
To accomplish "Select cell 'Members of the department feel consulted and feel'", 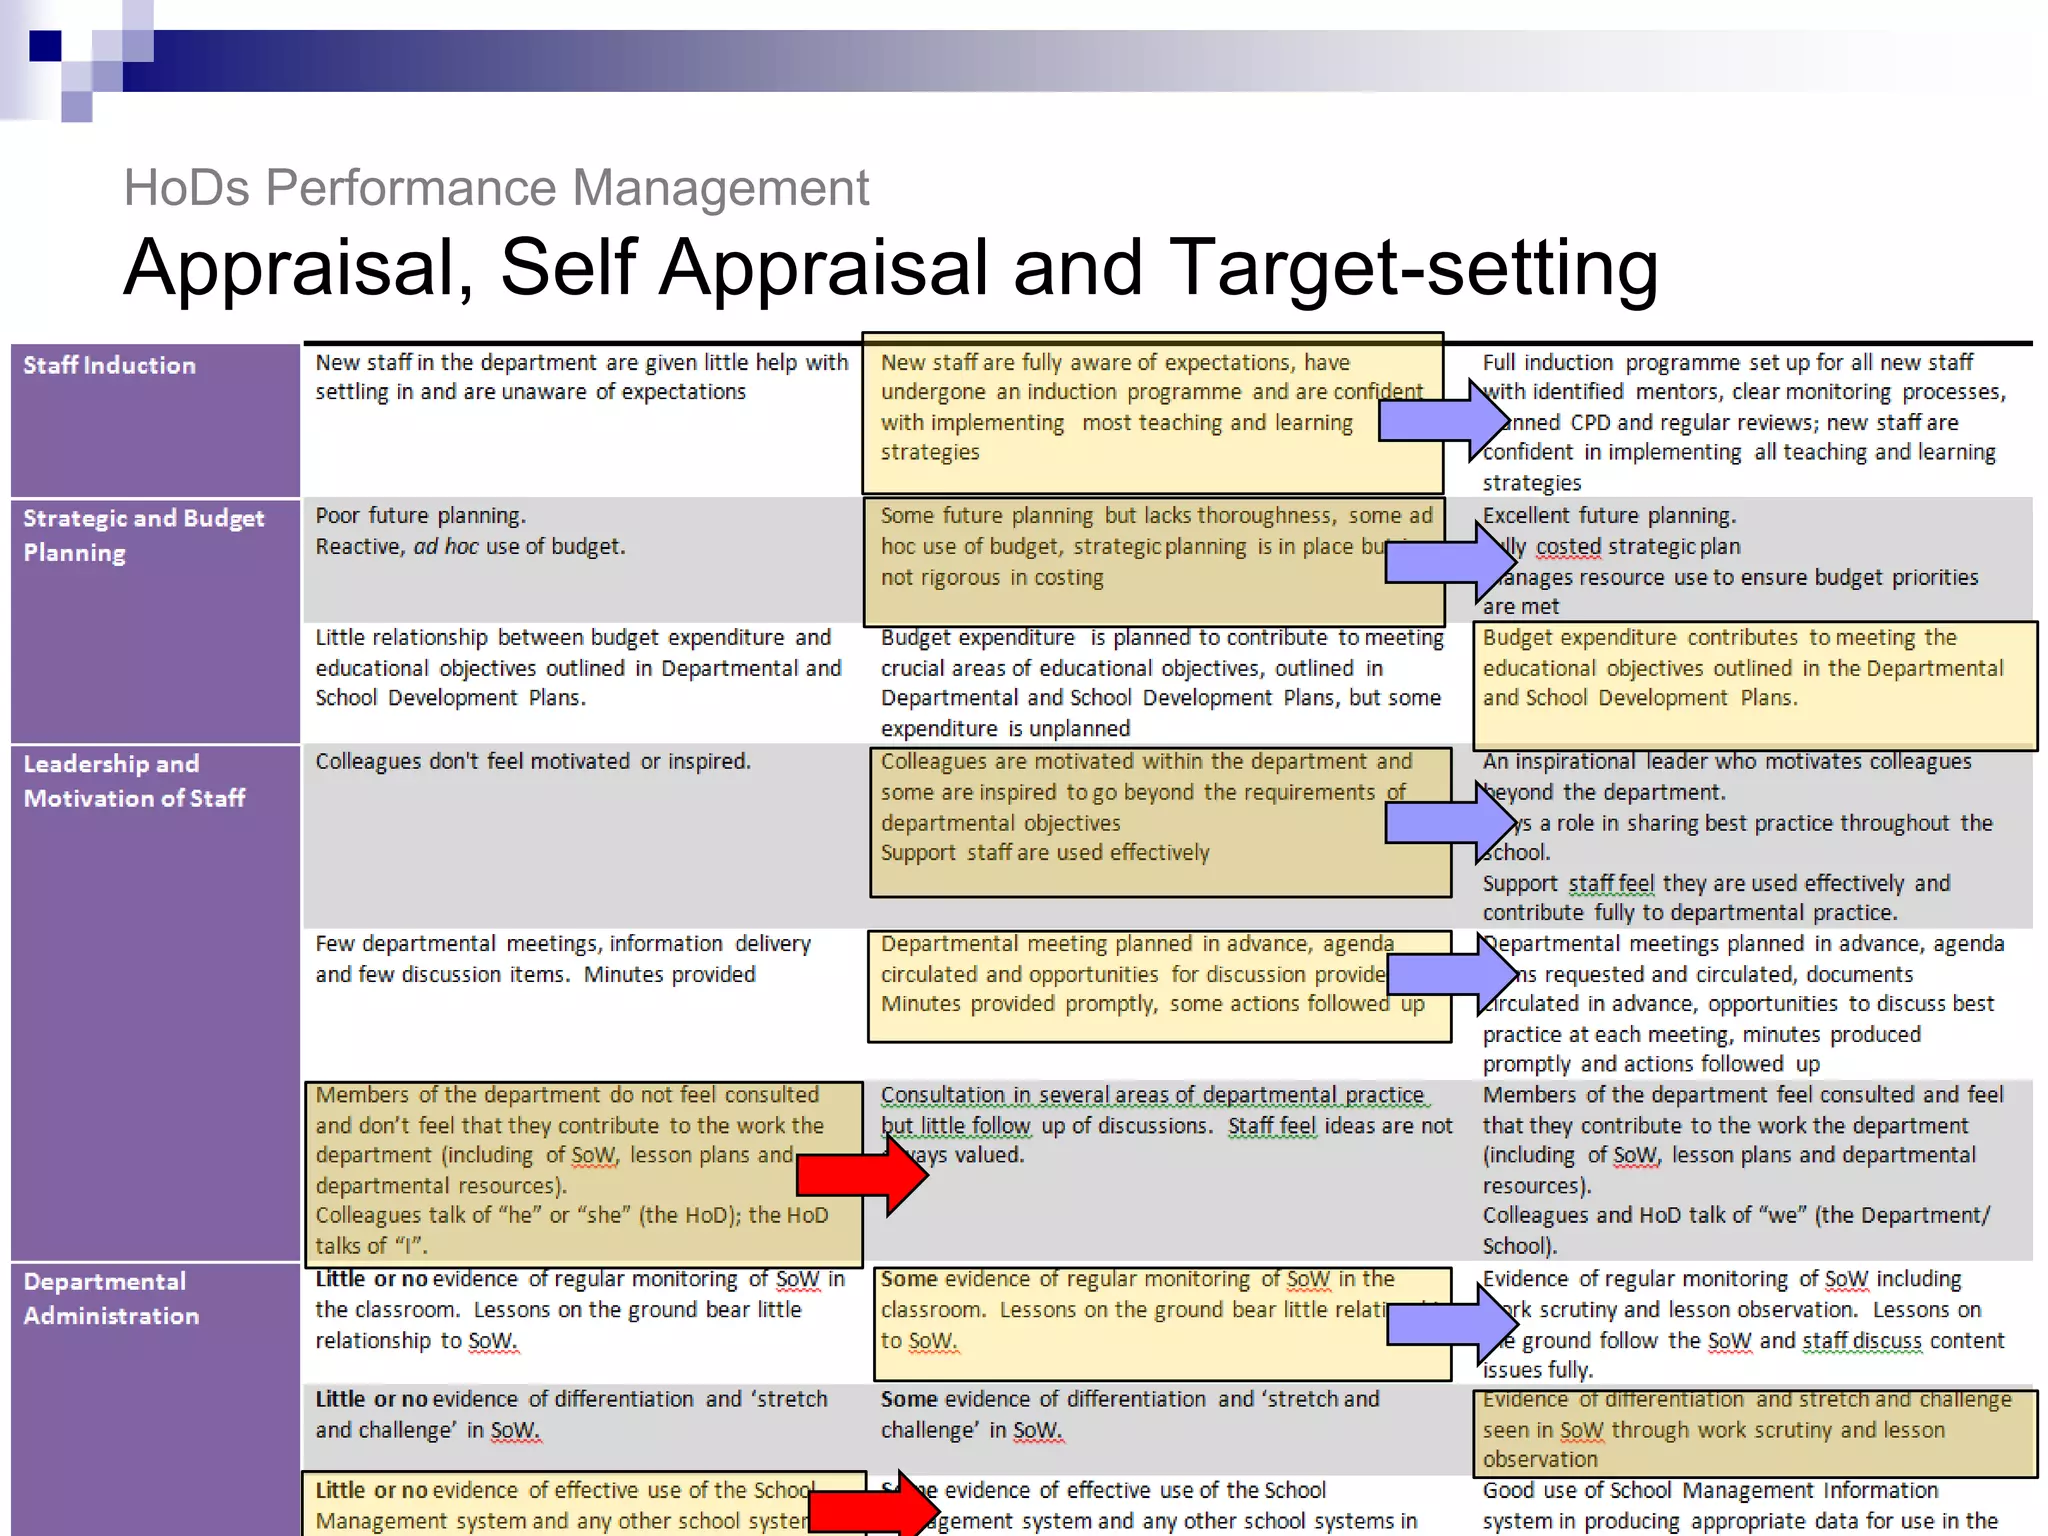I will coord(1751,1170).
